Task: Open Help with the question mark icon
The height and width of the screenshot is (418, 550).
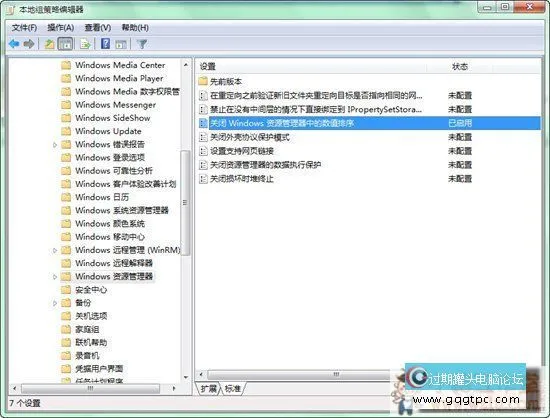Action: point(105,44)
